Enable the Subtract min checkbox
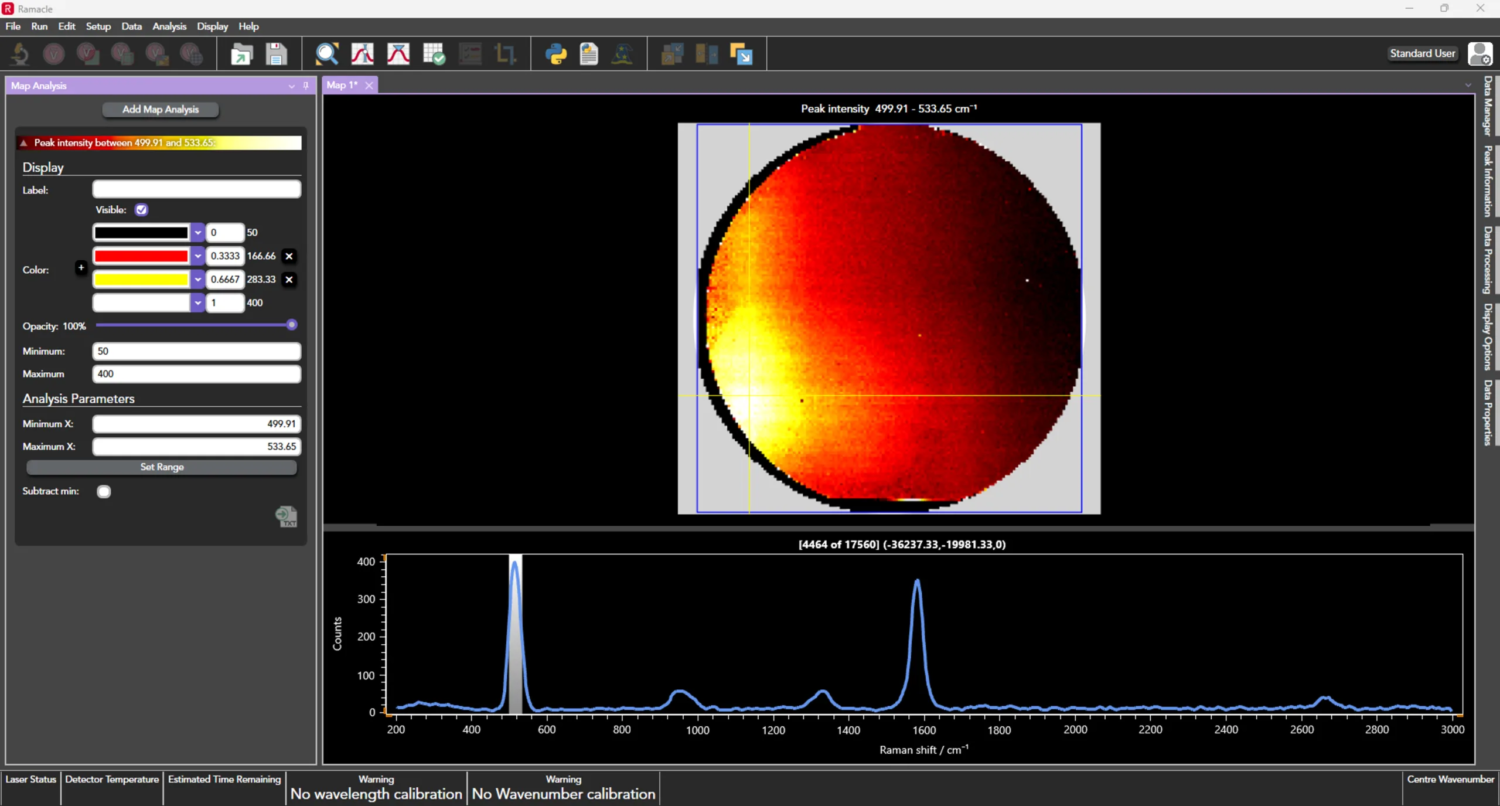The height and width of the screenshot is (806, 1500). point(104,491)
